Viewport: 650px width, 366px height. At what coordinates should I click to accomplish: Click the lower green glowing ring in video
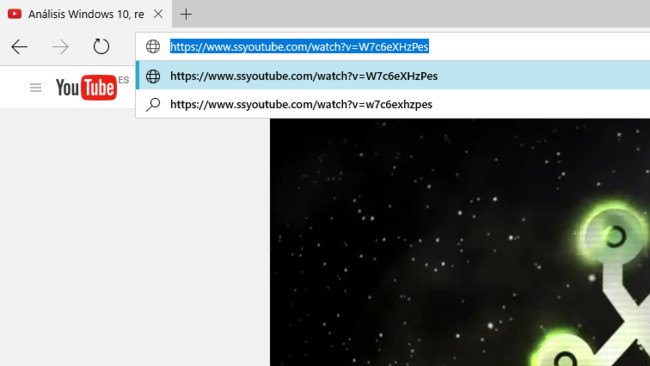(x=564, y=352)
